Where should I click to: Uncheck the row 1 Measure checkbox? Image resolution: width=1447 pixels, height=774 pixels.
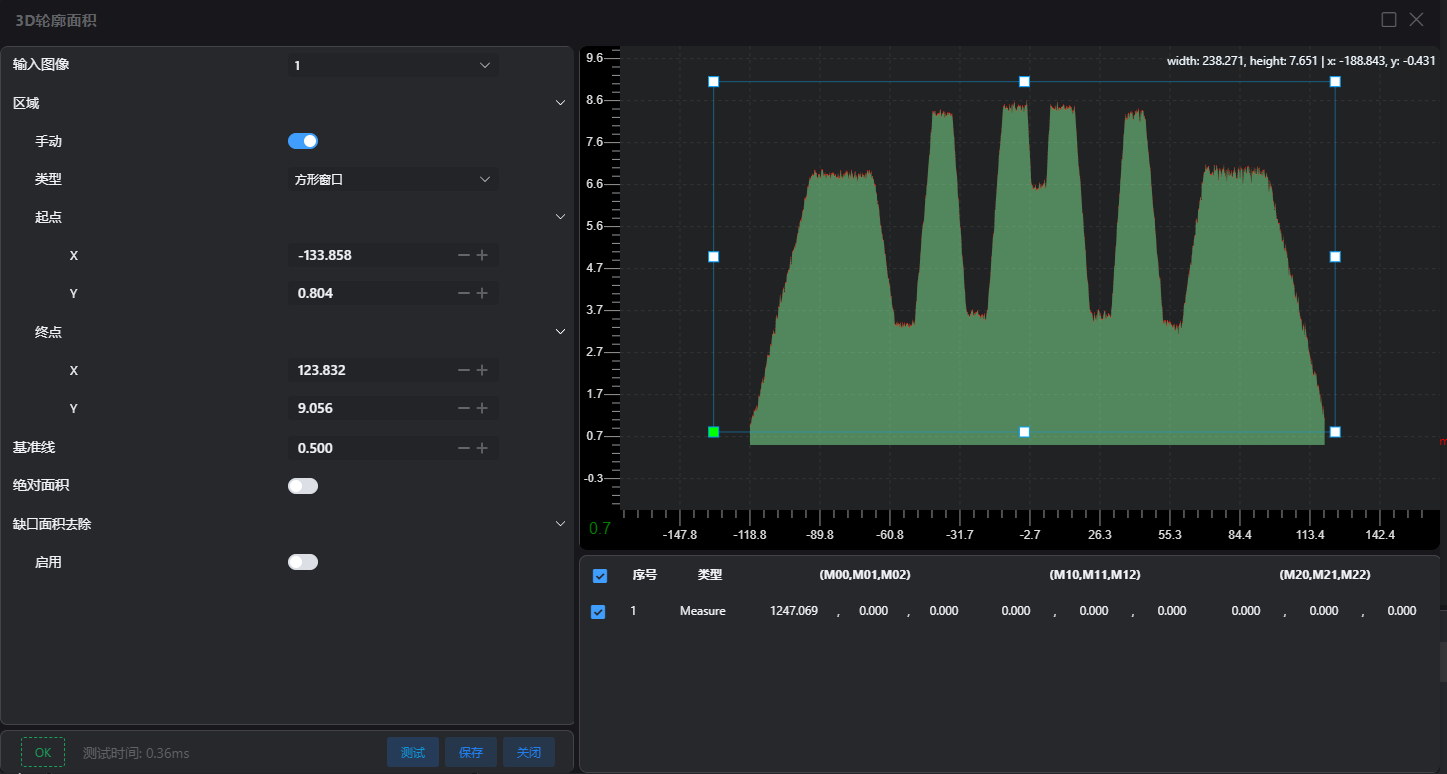click(598, 612)
